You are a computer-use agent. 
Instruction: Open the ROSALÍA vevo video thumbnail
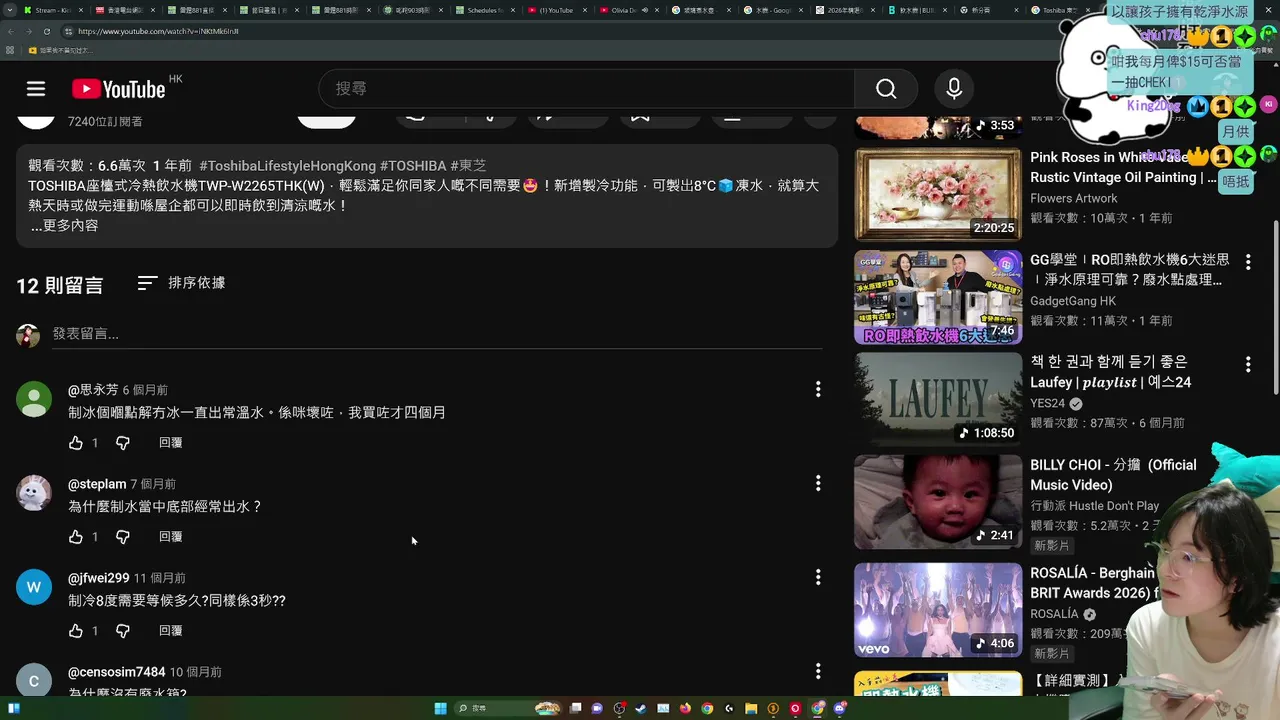point(938,610)
